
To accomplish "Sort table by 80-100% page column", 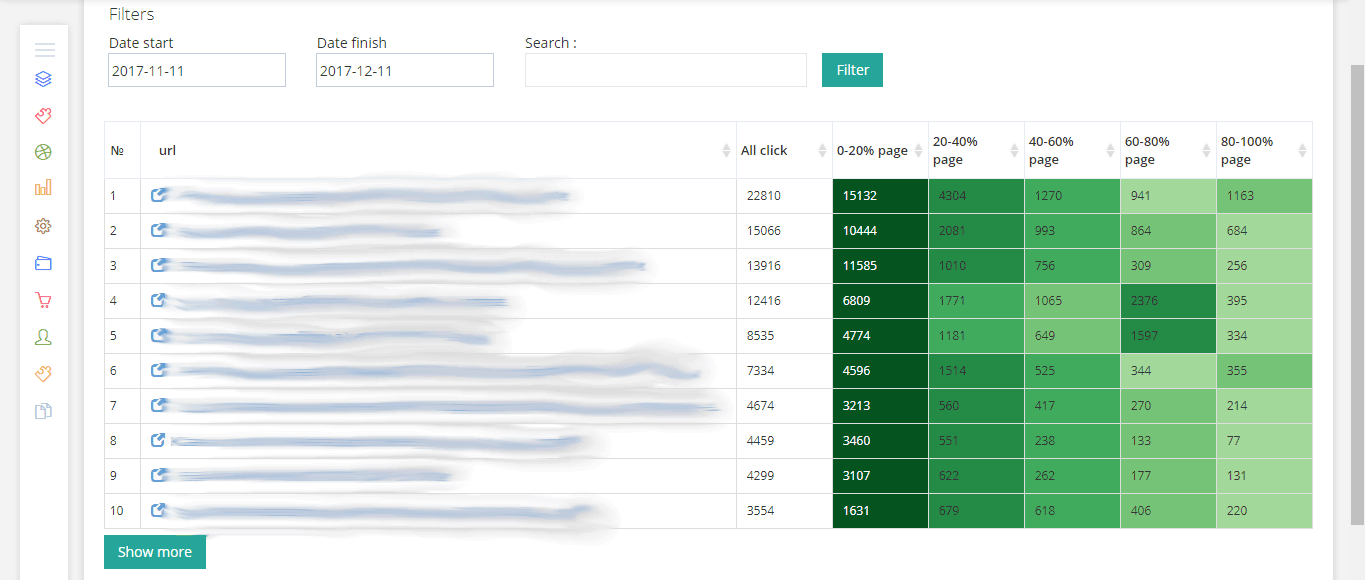I will tap(1263, 151).
